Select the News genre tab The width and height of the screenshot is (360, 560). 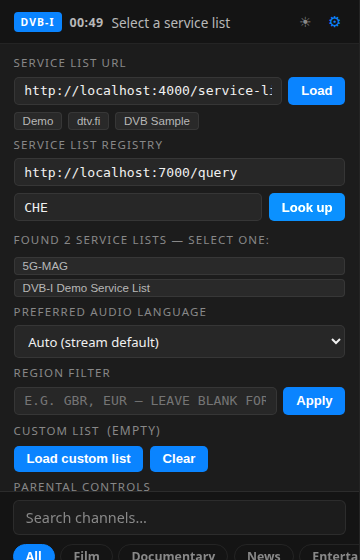[264, 552]
